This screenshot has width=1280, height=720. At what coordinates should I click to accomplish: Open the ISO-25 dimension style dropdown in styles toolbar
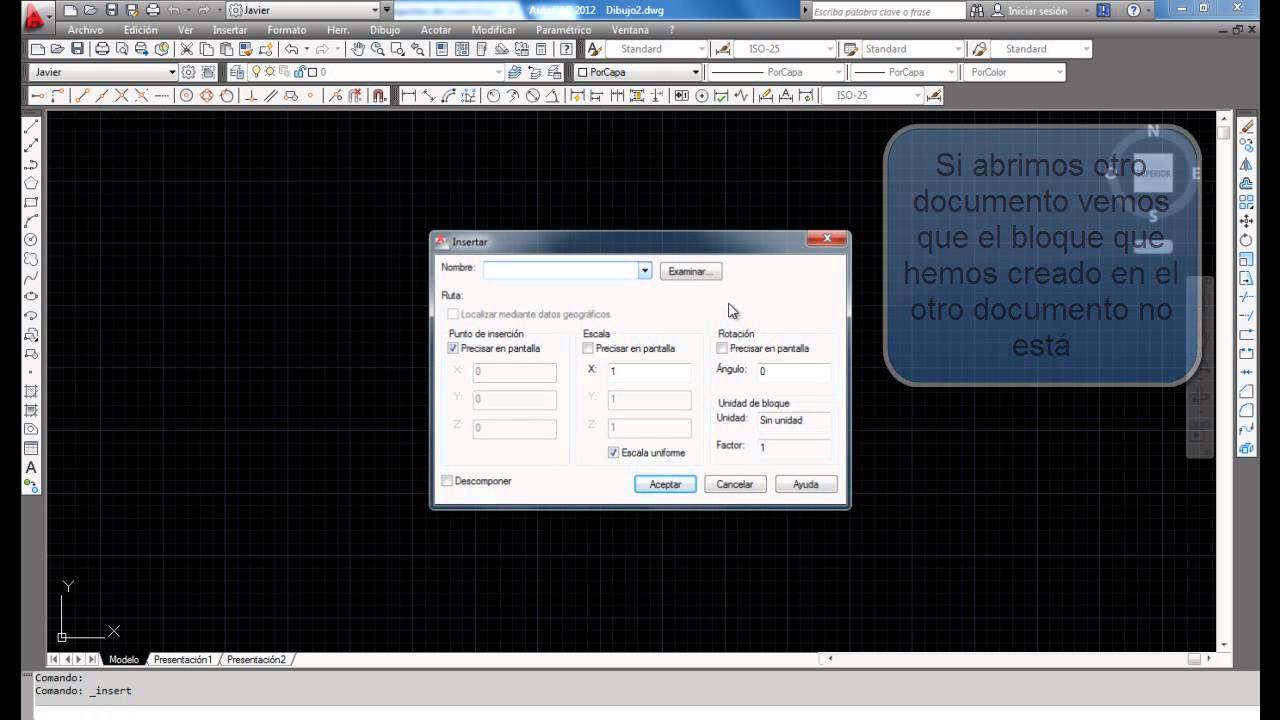829,49
